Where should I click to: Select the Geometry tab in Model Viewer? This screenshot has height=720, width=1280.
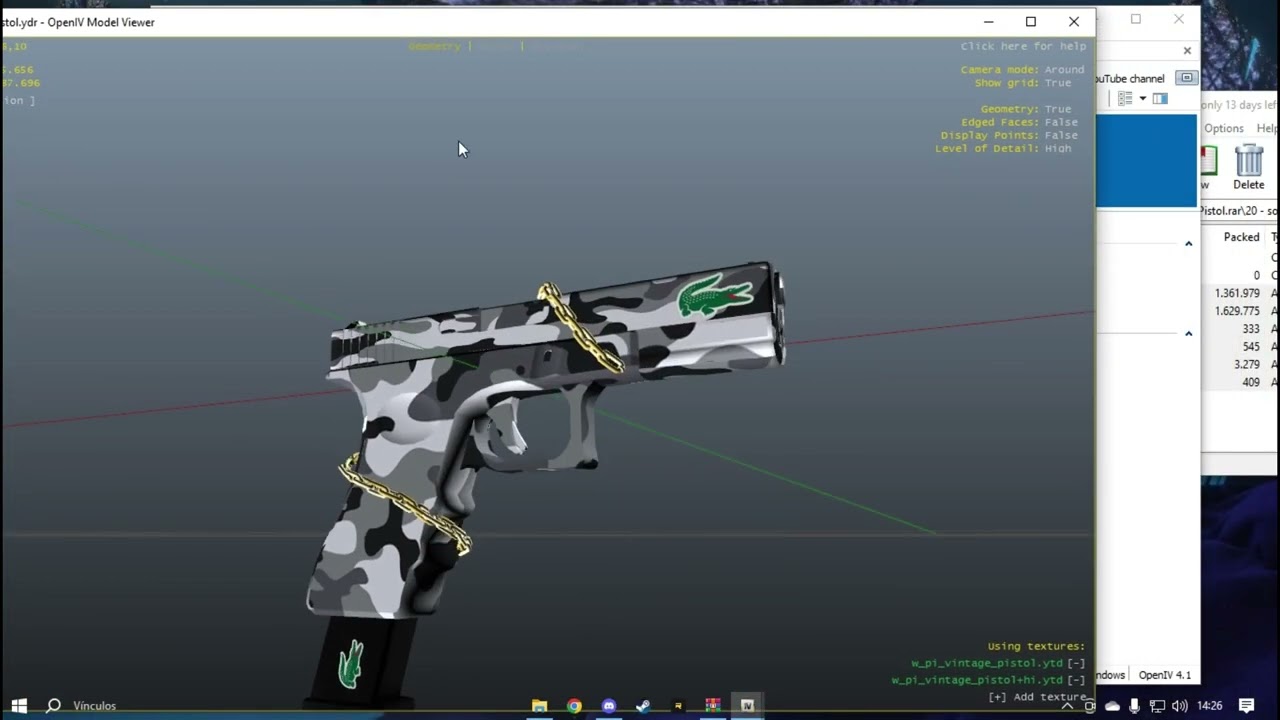point(435,46)
